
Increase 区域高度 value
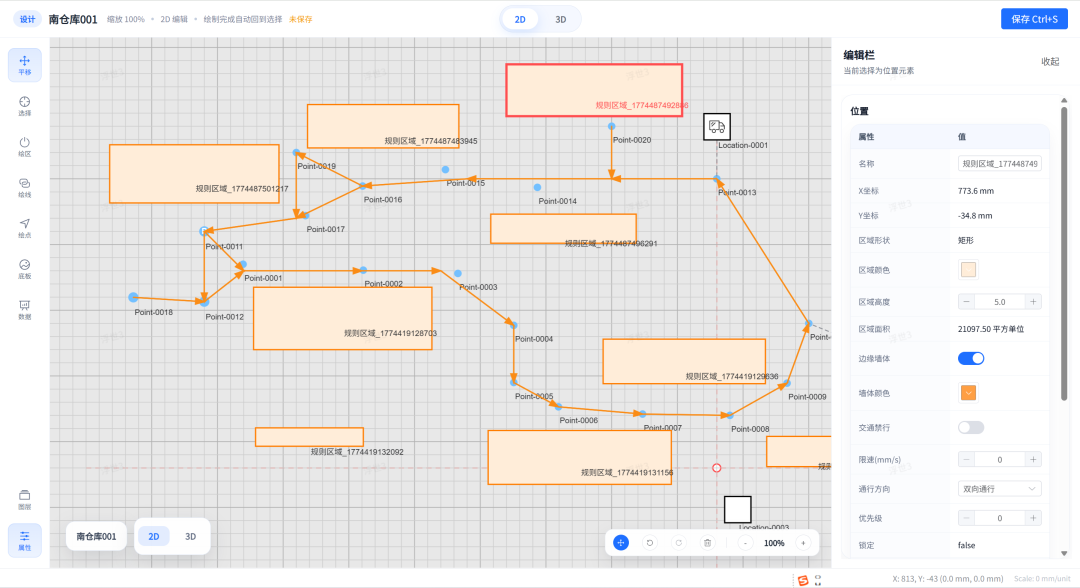[1033, 302]
